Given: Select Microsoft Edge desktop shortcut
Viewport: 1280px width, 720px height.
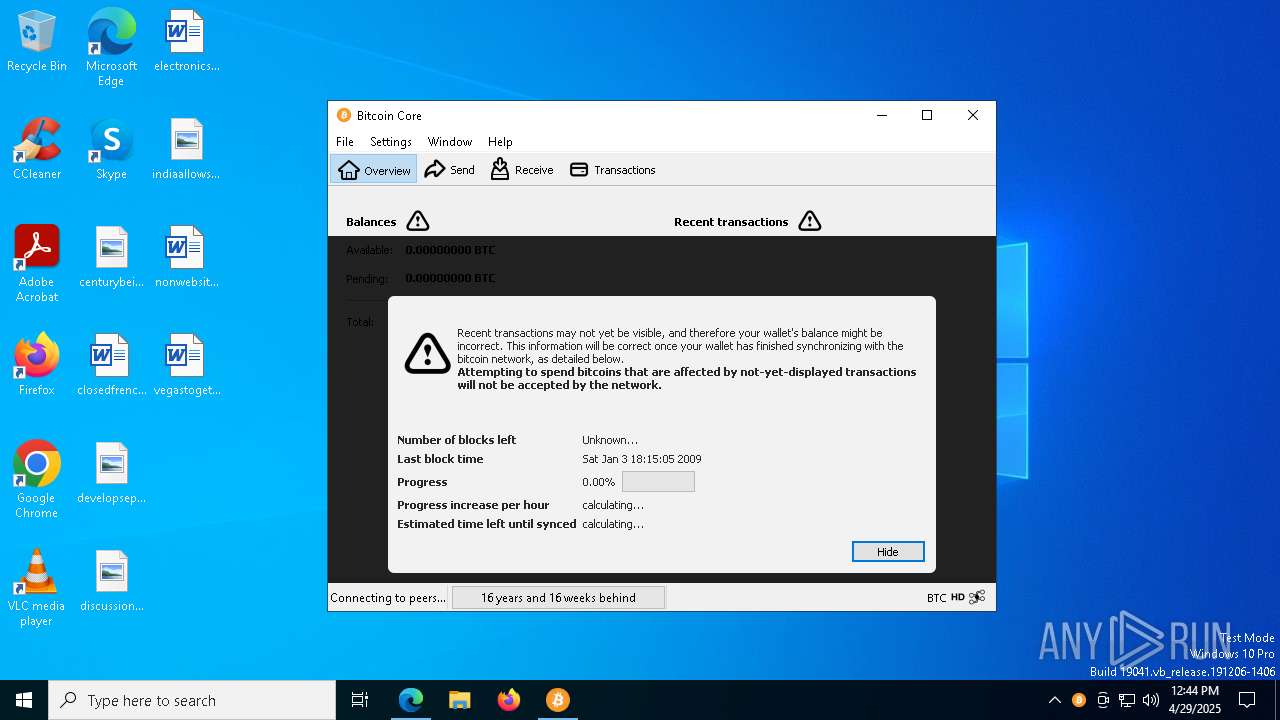Looking at the screenshot, I should pyautogui.click(x=111, y=47).
